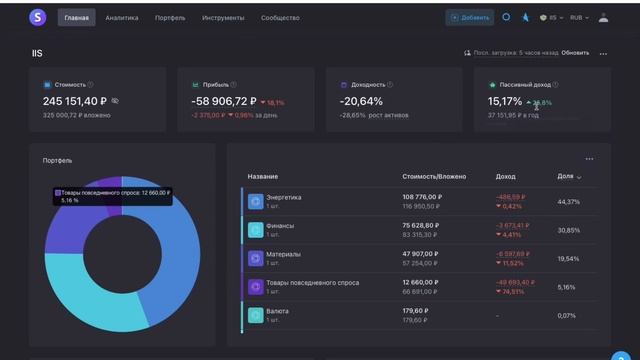Switch to the Портфель section
The height and width of the screenshot is (360, 640).
[x=170, y=18]
